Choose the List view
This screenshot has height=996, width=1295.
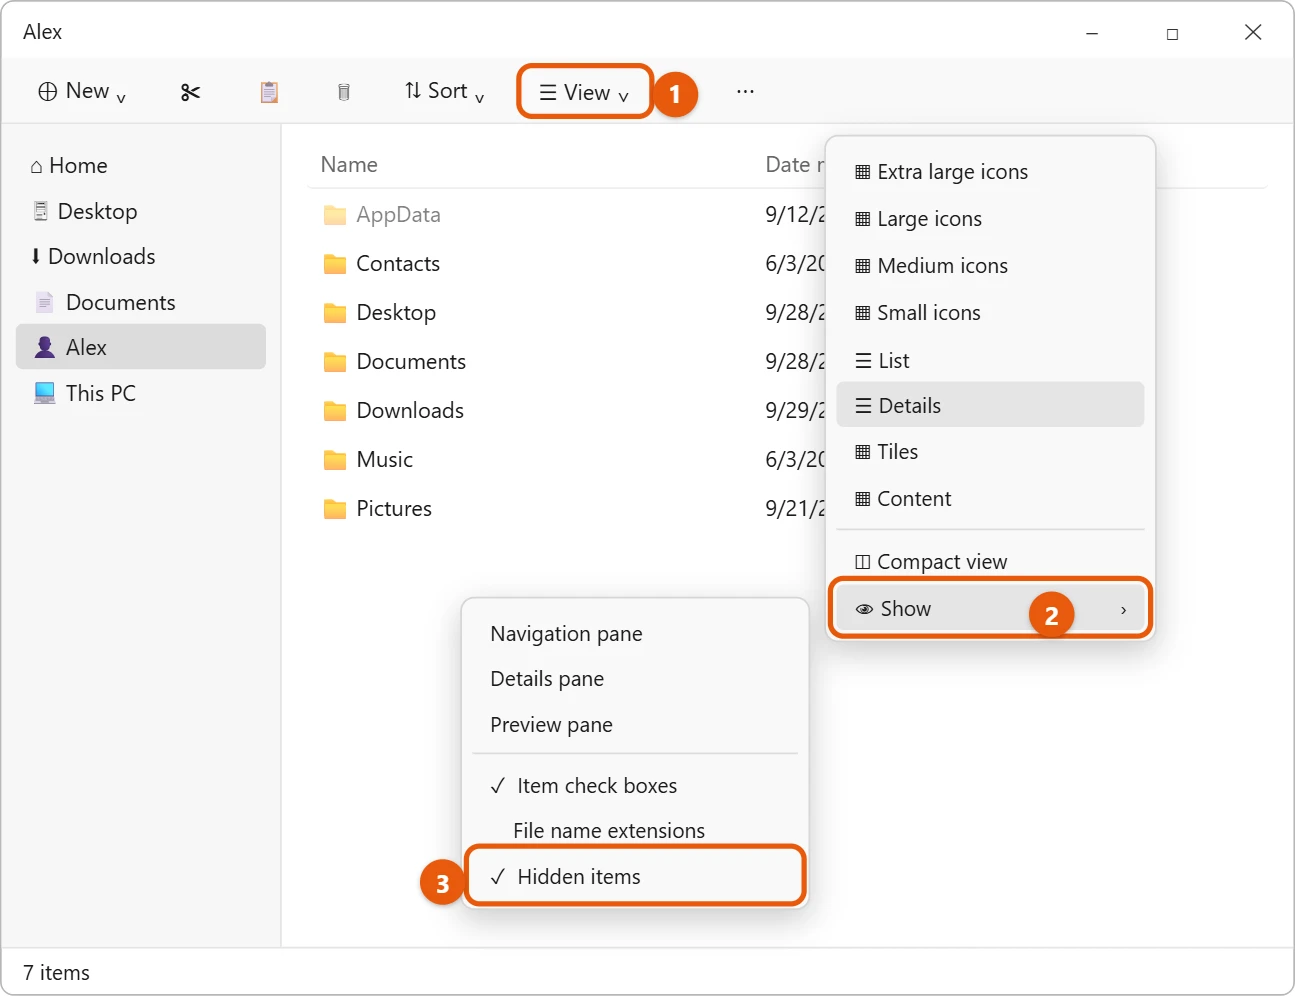pos(990,360)
